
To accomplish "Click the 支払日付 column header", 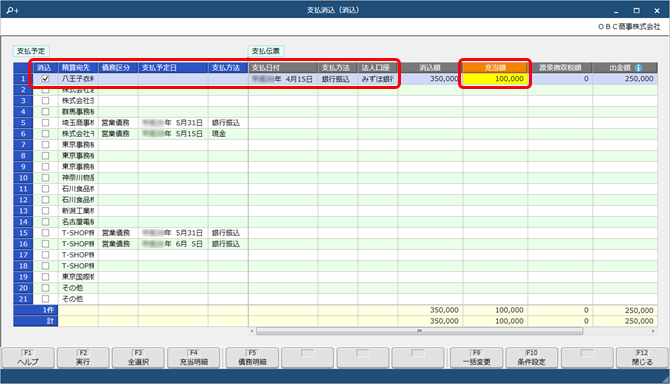I will click(283, 67).
